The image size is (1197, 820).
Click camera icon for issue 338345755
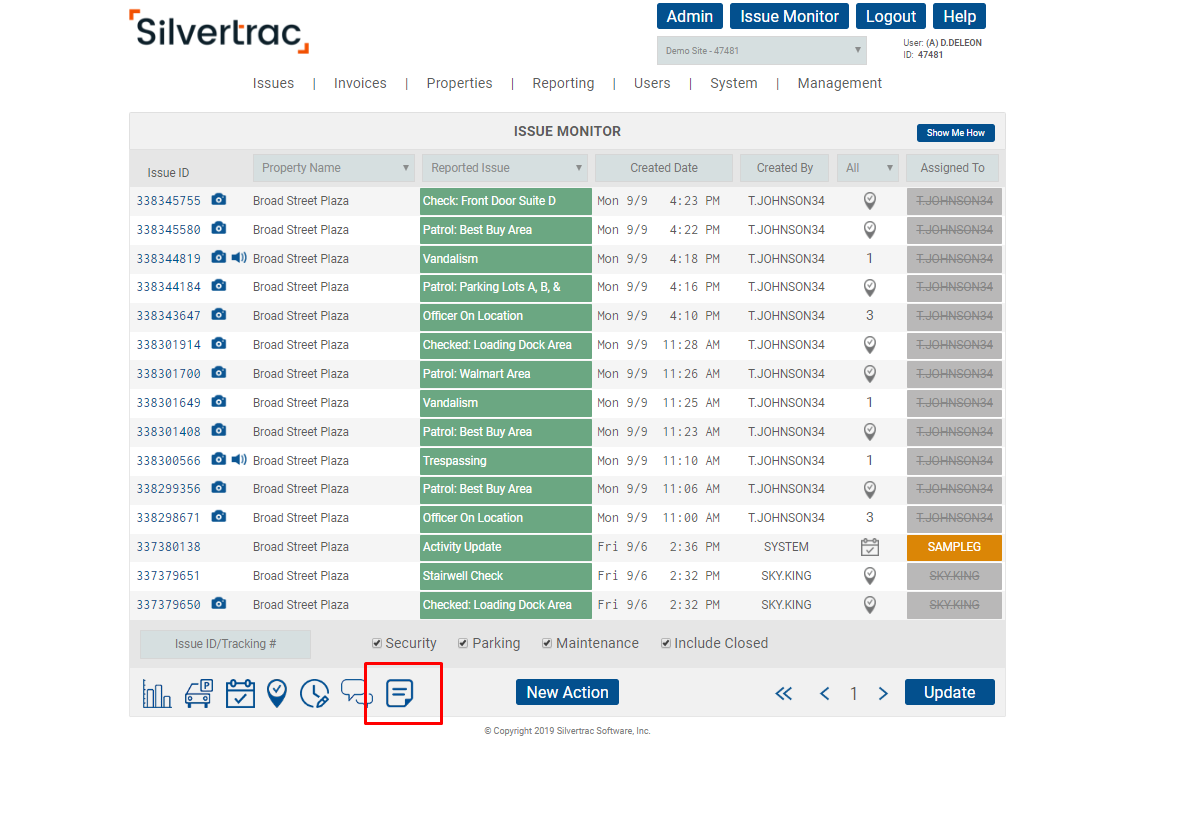(219, 200)
